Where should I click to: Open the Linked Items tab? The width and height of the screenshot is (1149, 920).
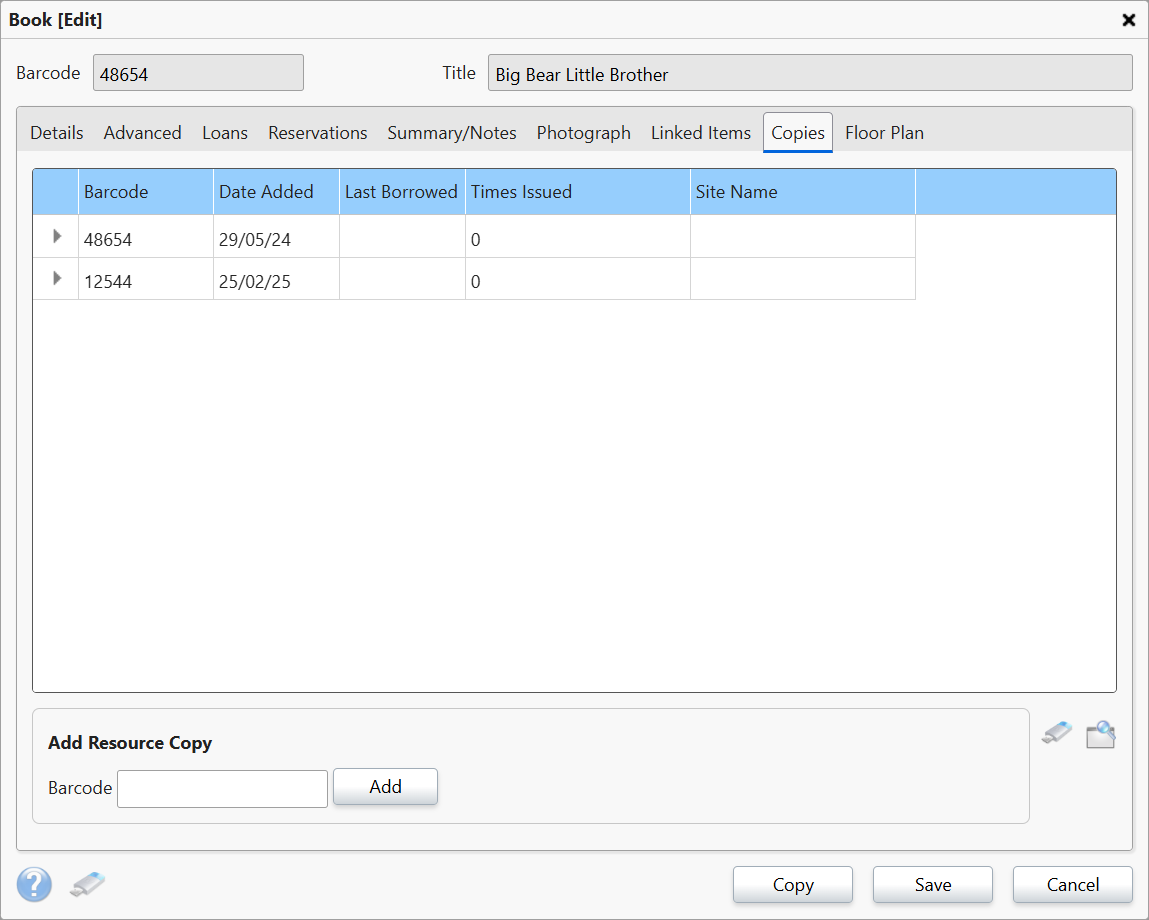click(700, 132)
